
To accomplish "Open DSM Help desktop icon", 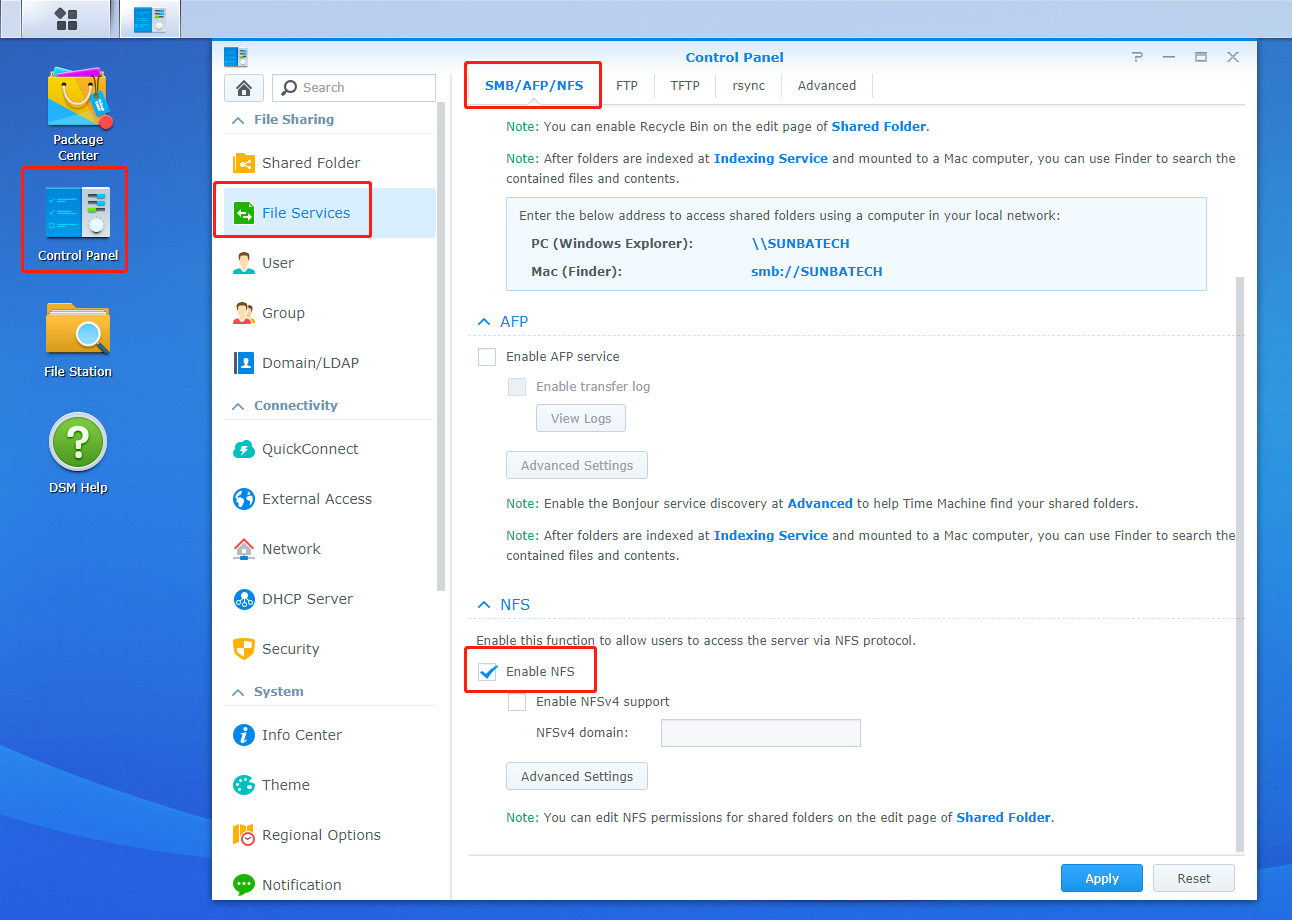I will (x=78, y=454).
